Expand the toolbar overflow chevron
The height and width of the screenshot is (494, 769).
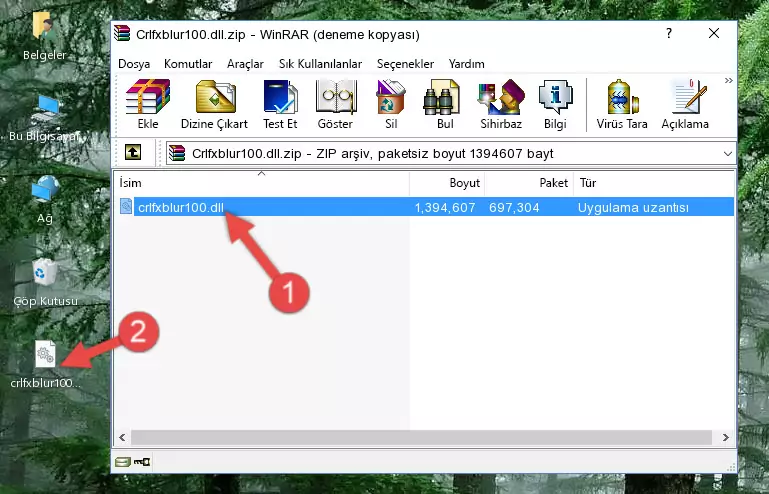coord(728,80)
